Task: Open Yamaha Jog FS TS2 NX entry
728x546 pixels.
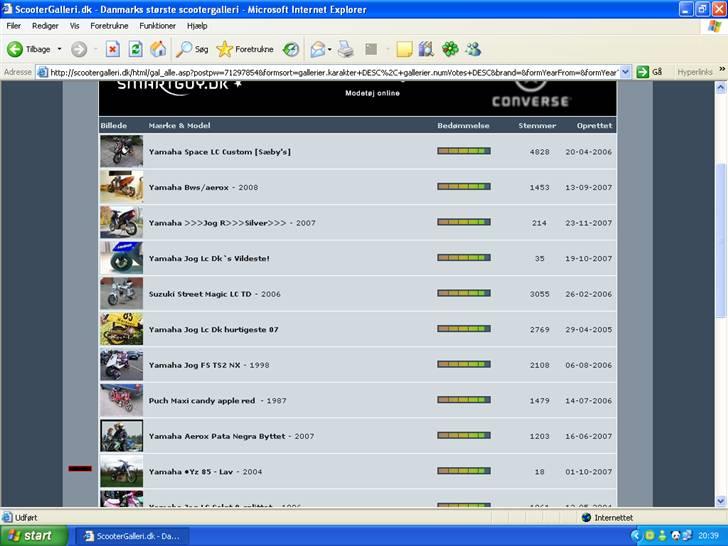Action: [x=208, y=365]
